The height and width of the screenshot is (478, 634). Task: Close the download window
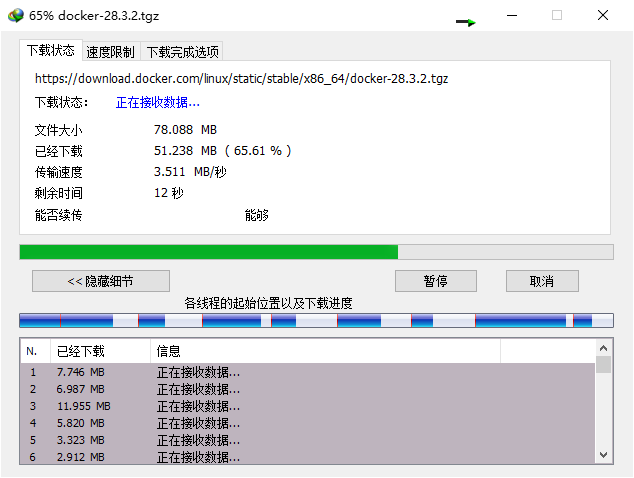point(603,15)
